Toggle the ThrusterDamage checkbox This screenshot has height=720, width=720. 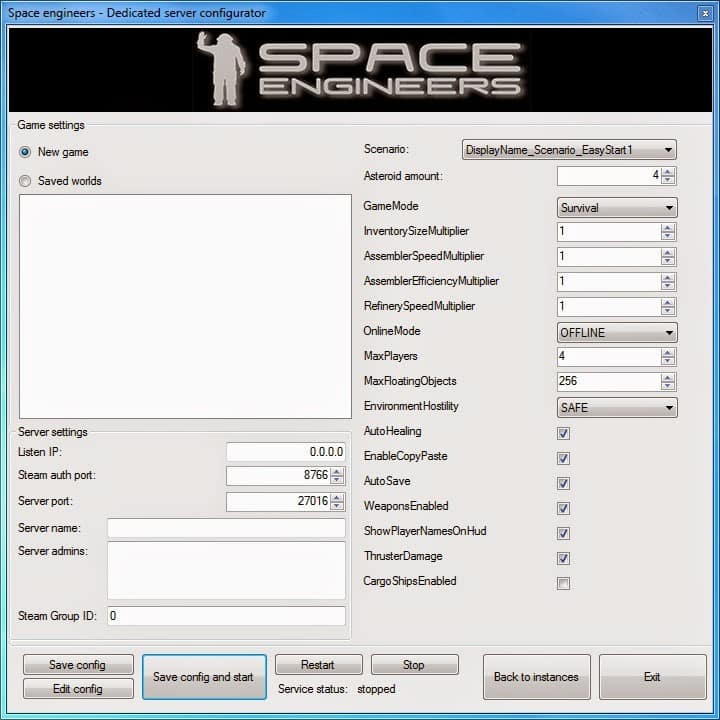[x=563, y=558]
